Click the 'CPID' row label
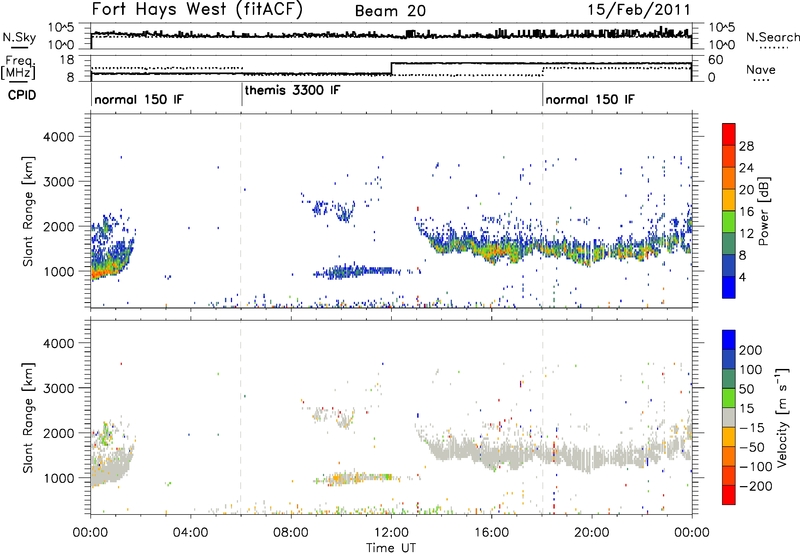 pos(22,95)
